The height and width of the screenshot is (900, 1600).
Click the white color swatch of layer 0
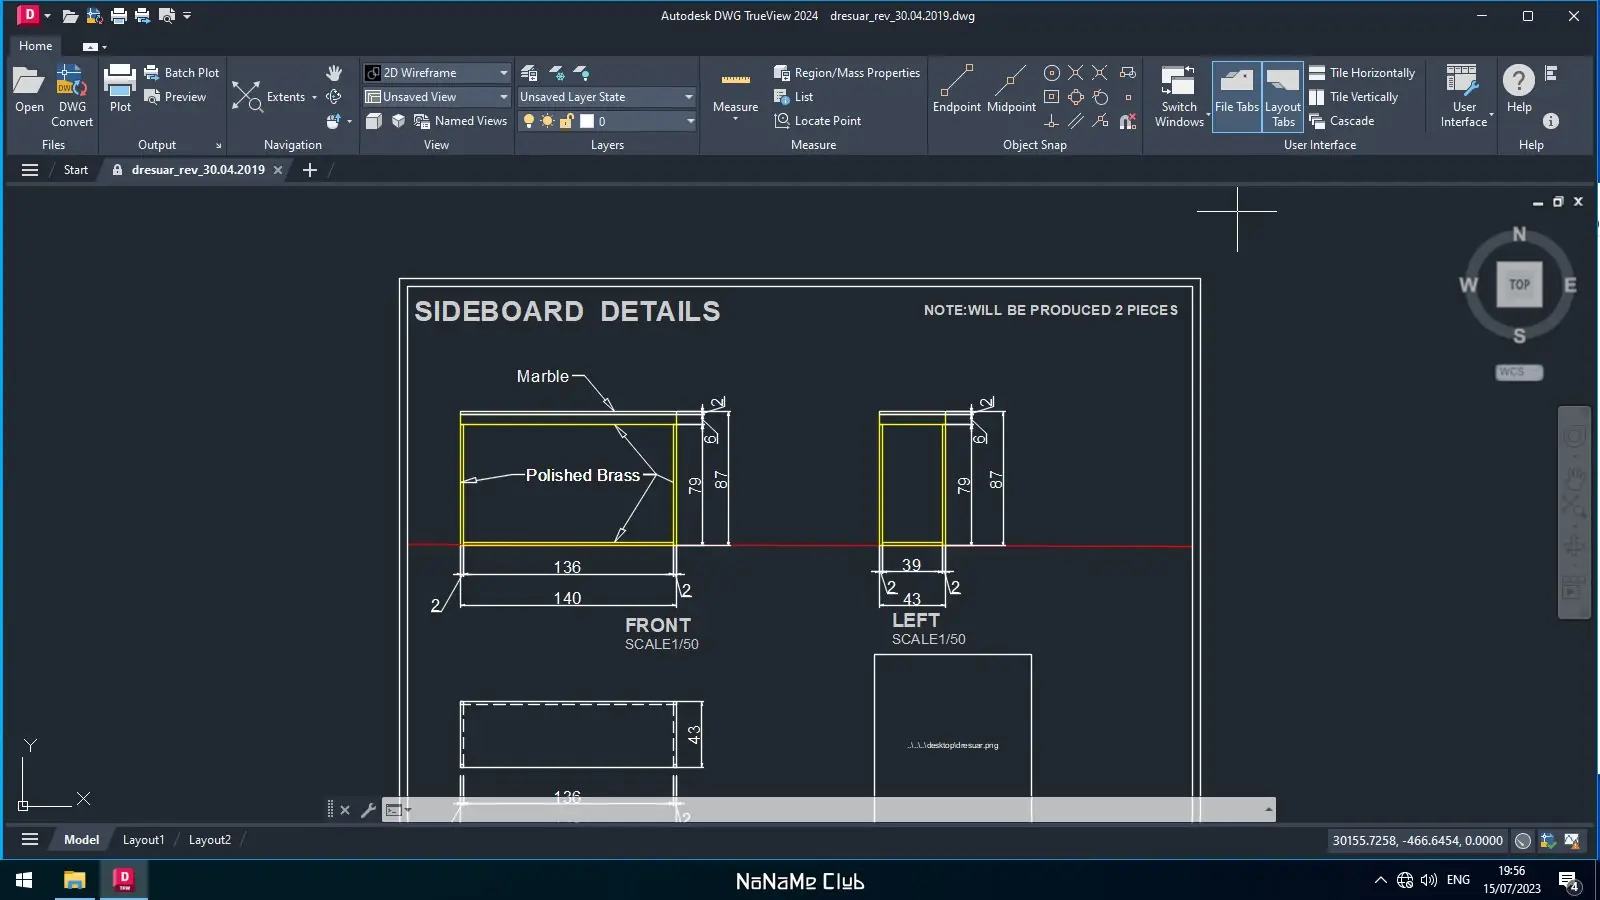[x=587, y=121]
